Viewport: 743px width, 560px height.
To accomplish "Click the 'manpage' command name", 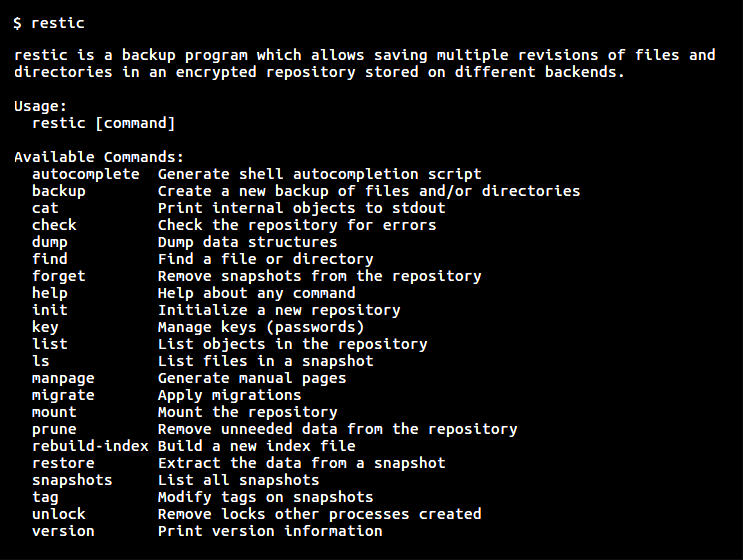I will pos(63,378).
